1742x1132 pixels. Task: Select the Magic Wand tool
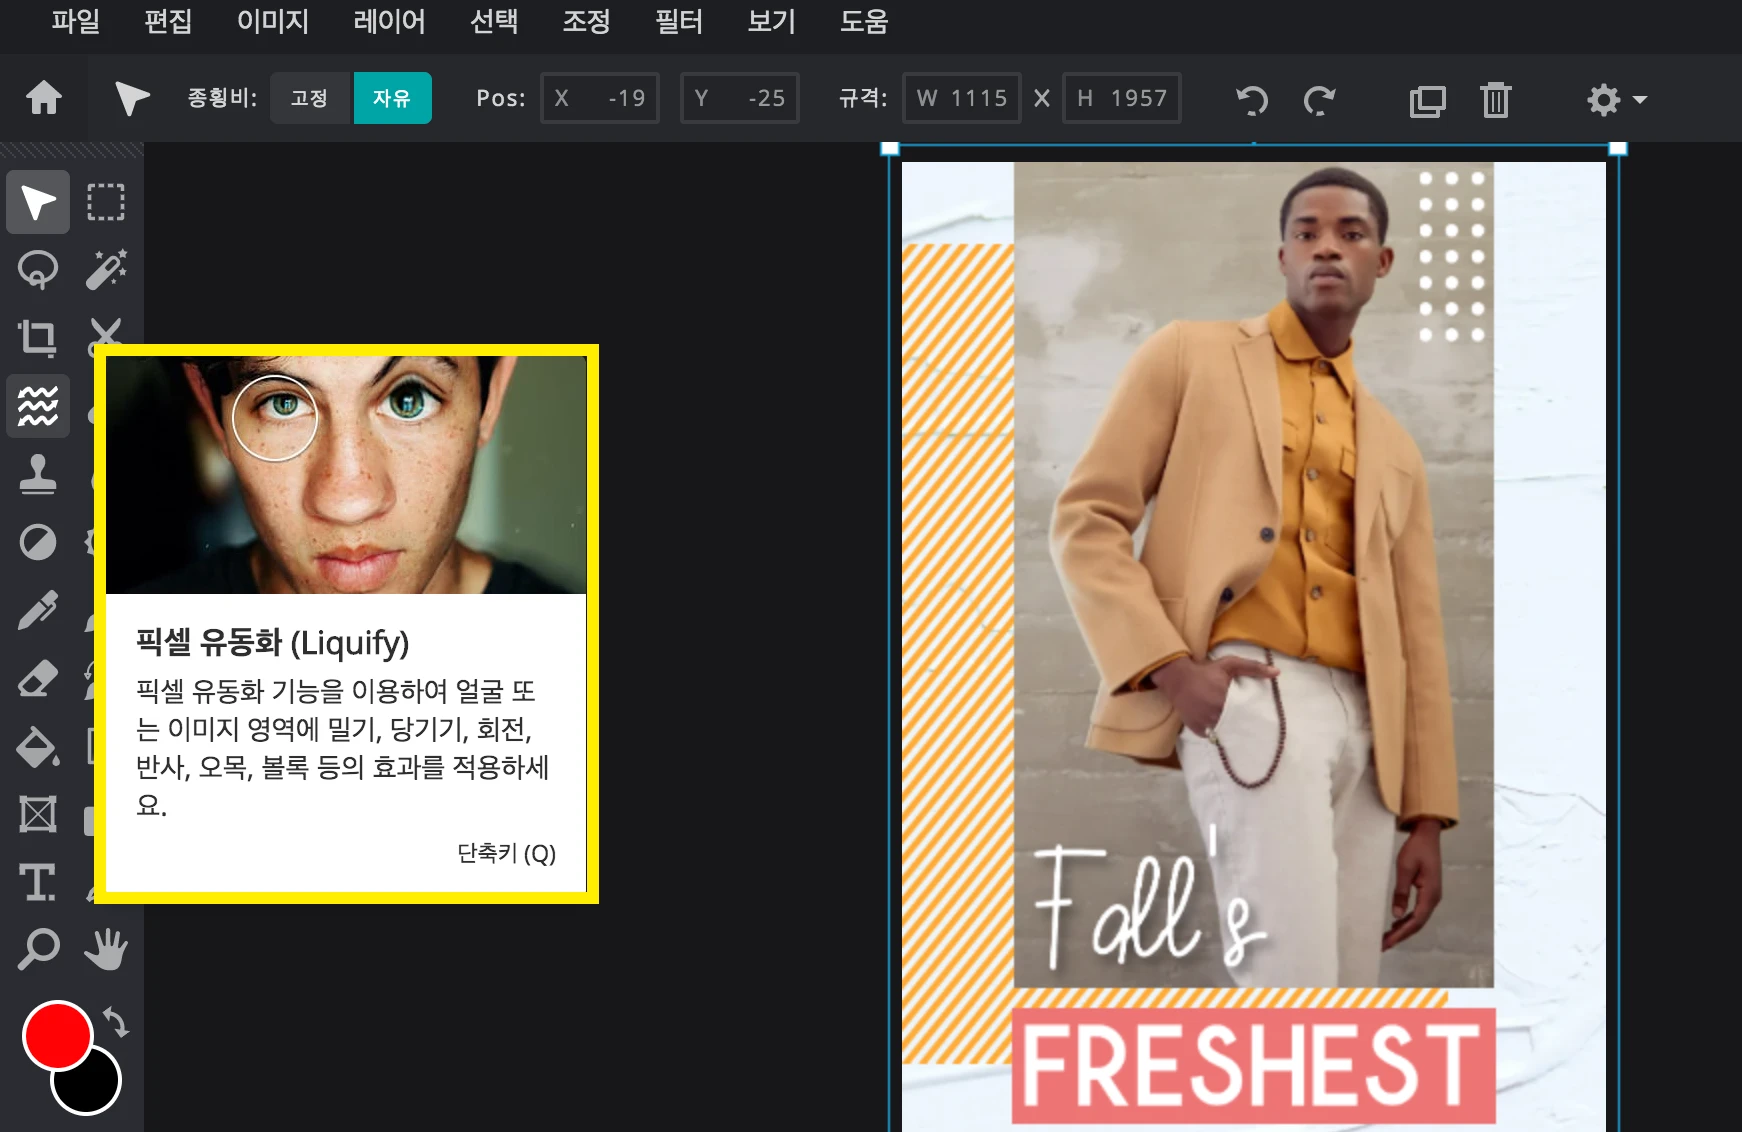coord(106,270)
